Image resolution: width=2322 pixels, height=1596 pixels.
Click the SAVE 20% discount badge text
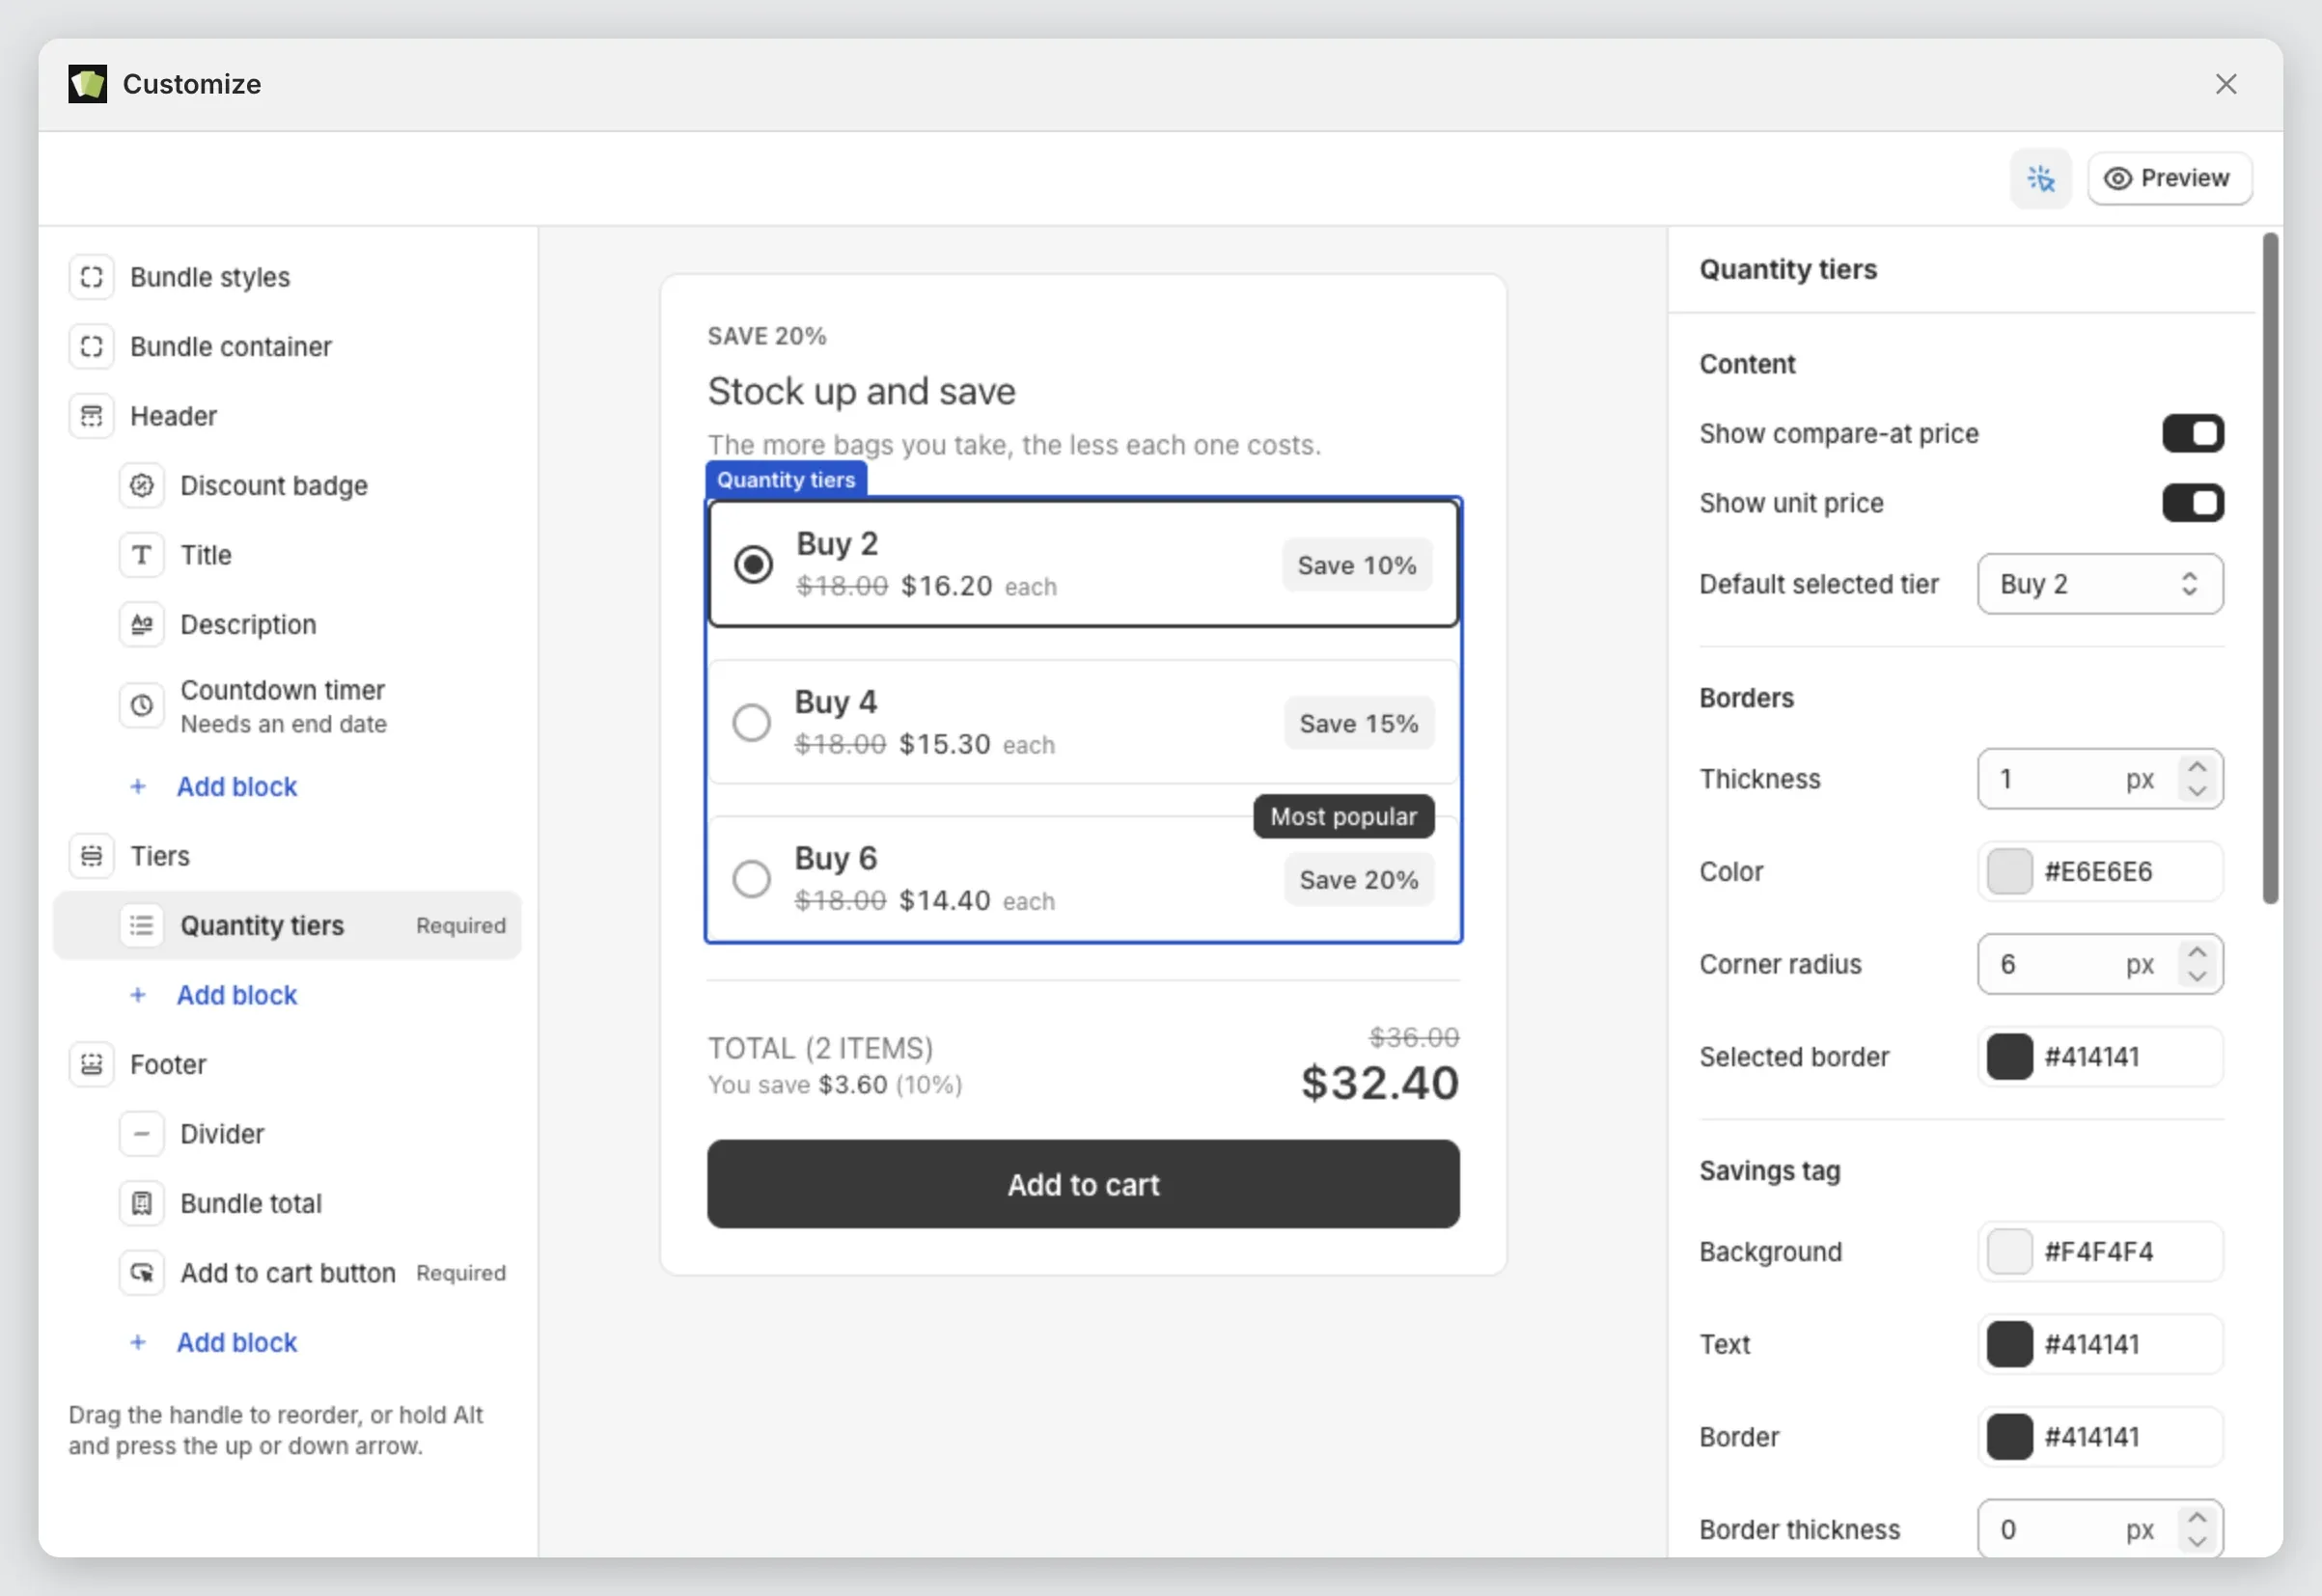[767, 336]
